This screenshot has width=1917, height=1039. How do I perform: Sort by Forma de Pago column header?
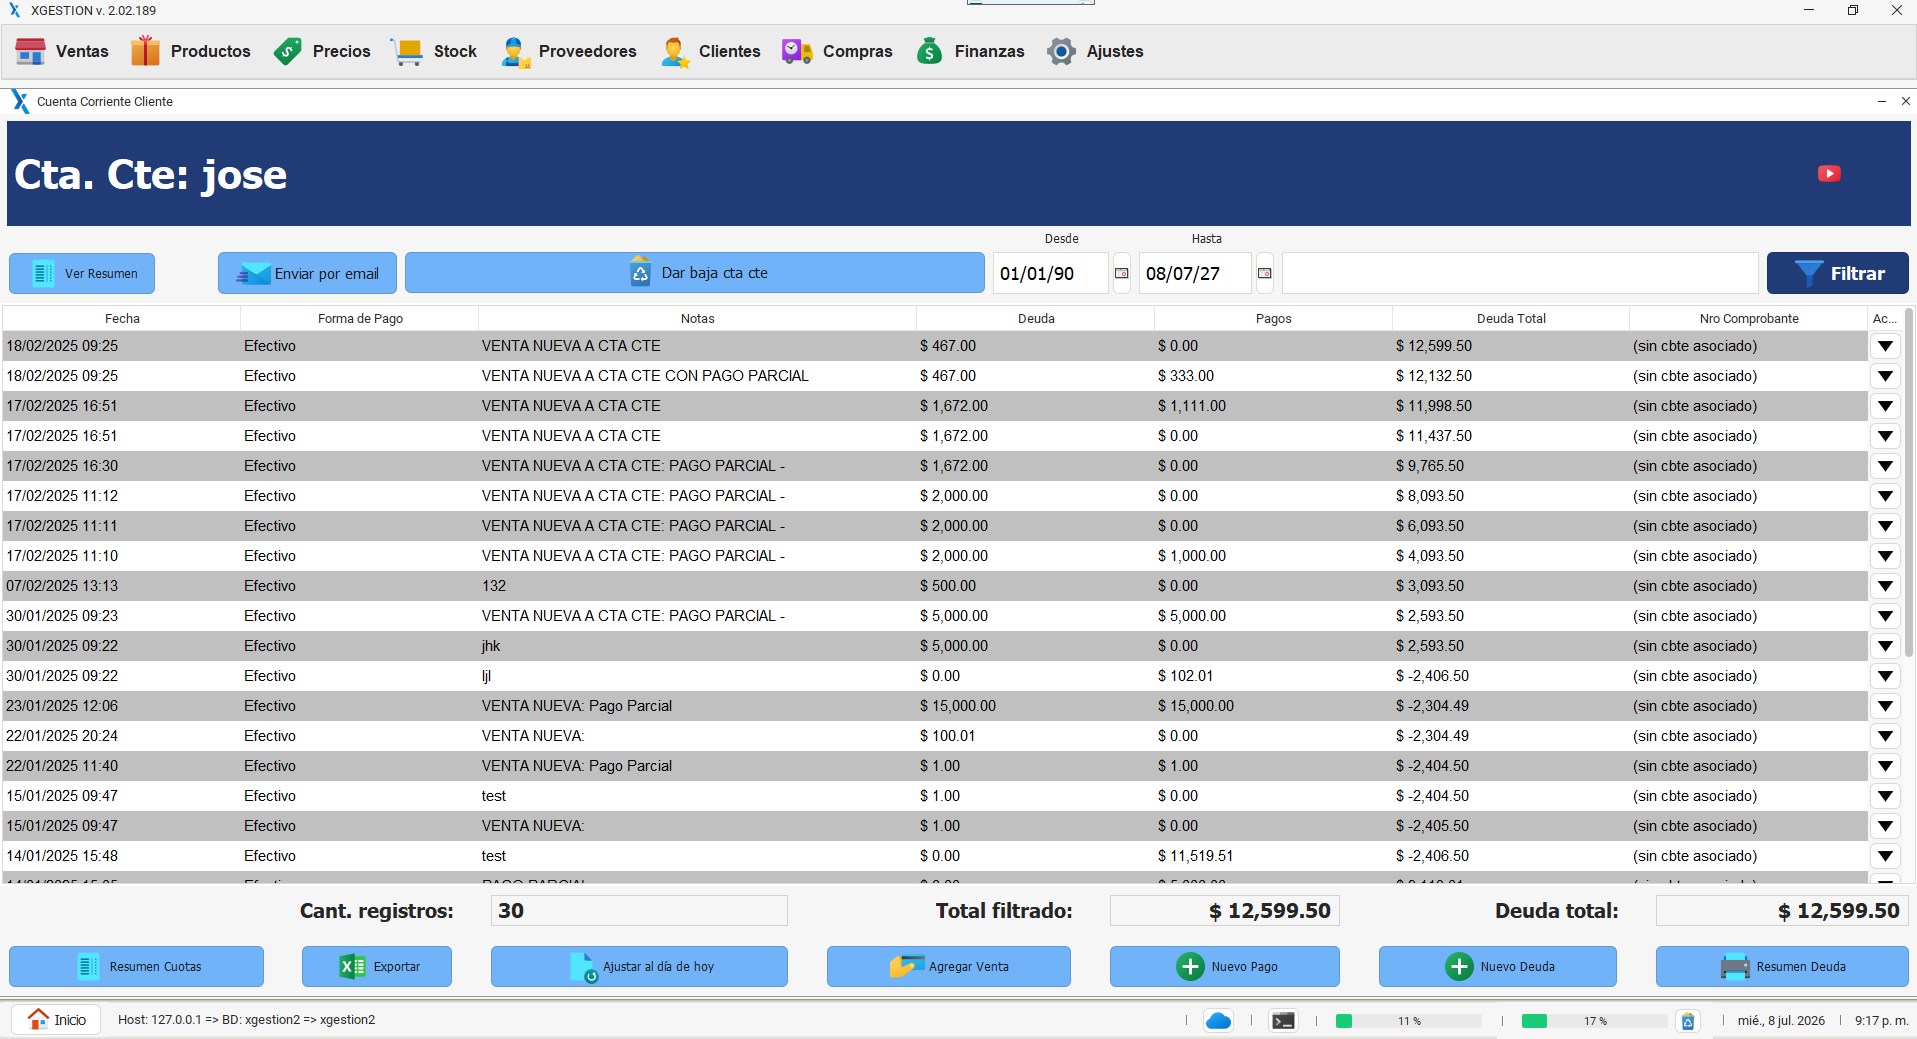[x=360, y=318]
